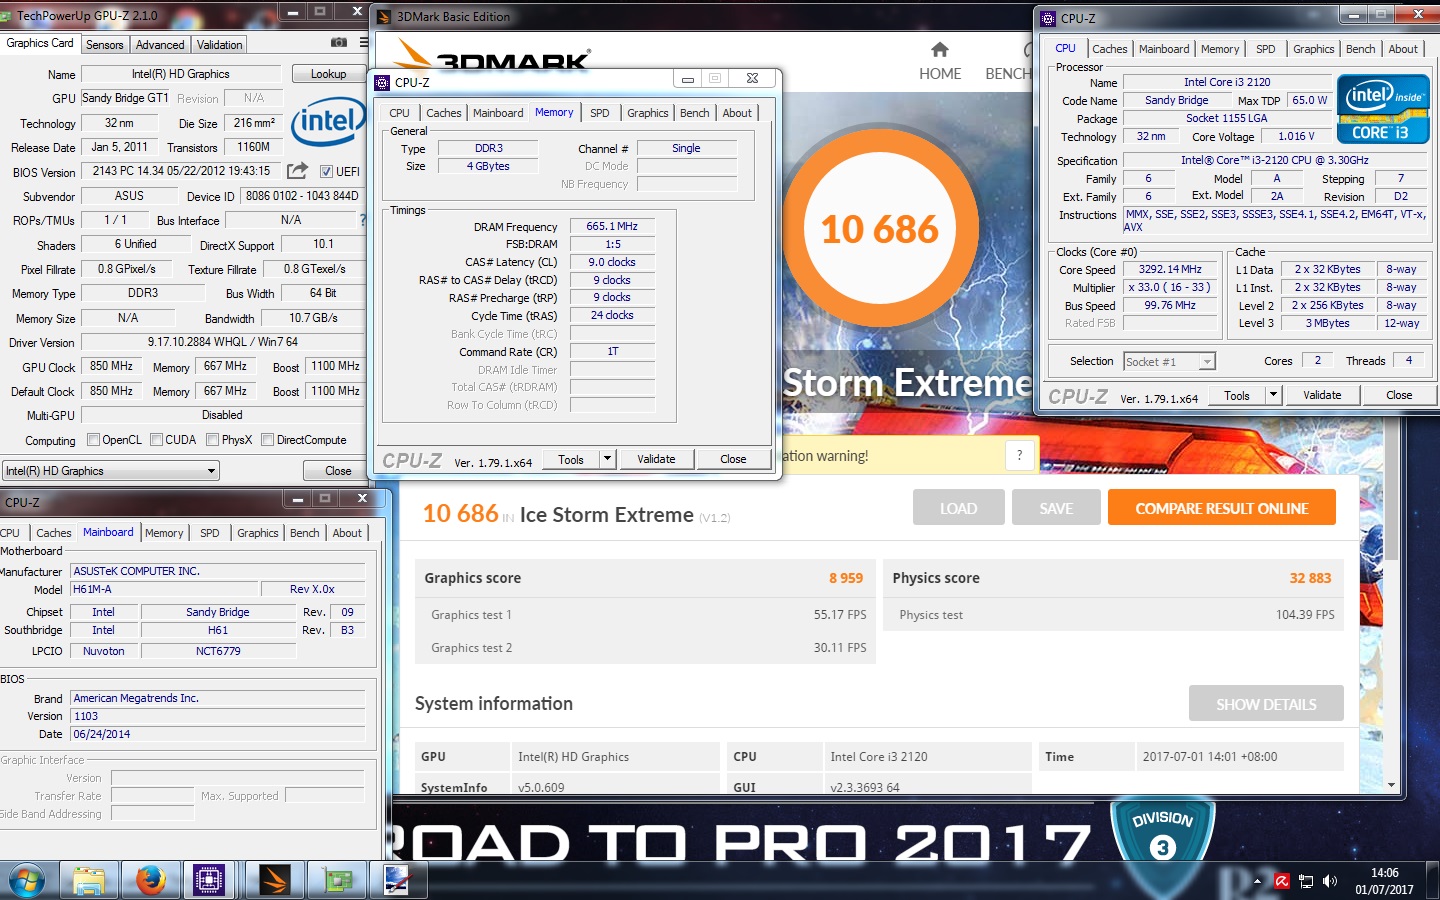Click the Show Details button in 3DMark
The height and width of the screenshot is (900, 1440).
1265,704
